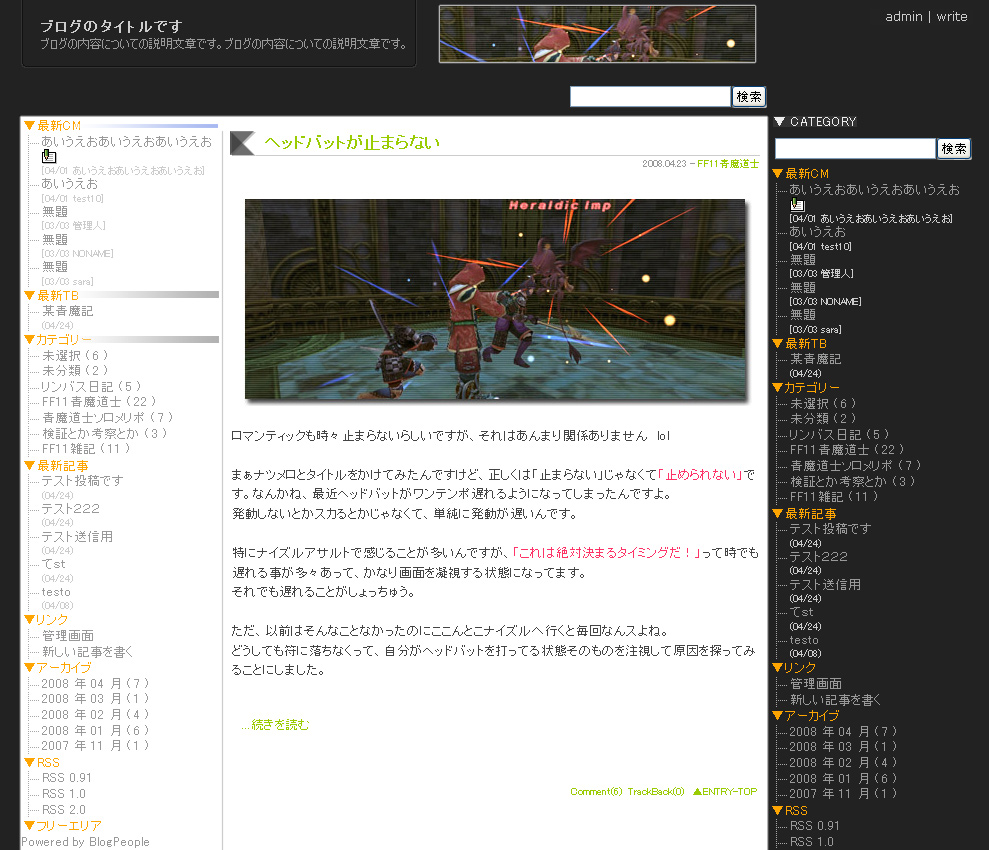The width and height of the screenshot is (989, 850).
Task: Open left recent entry テスト送信用
Action: point(77,537)
